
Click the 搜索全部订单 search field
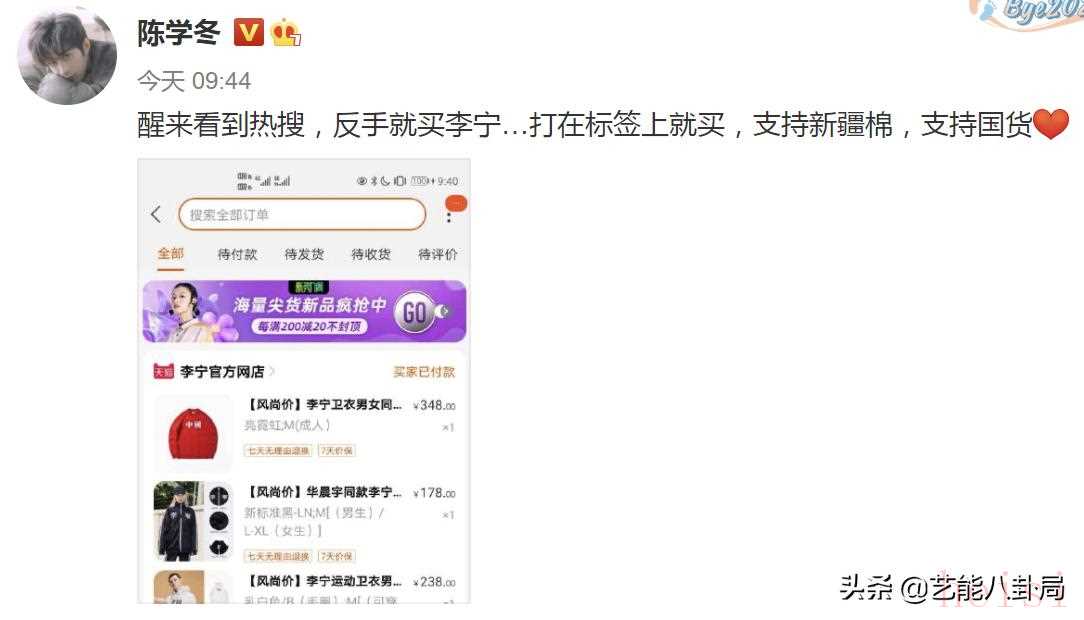(x=302, y=214)
